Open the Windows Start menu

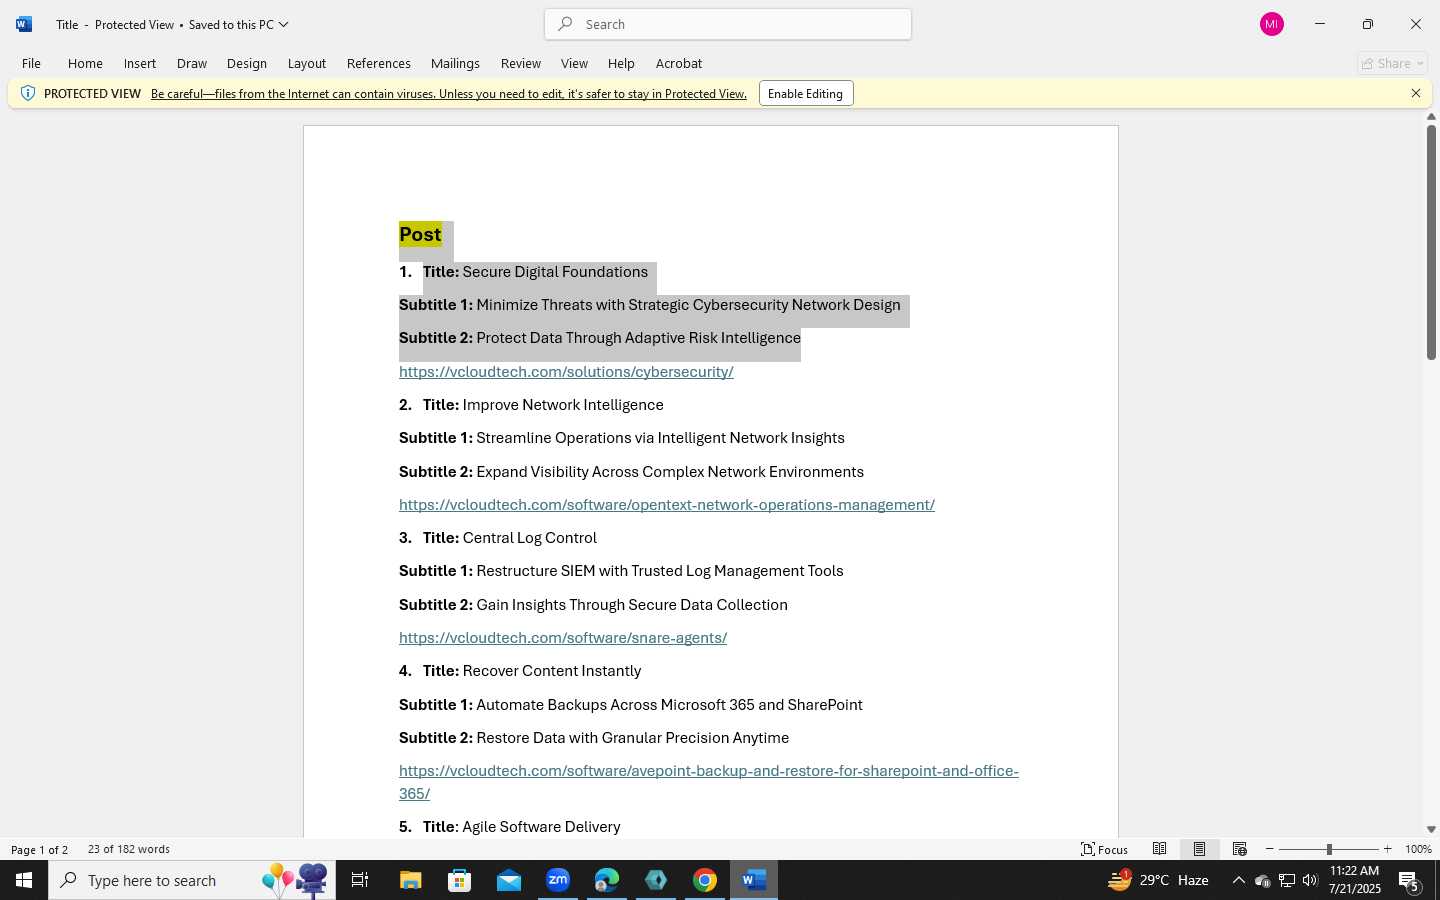(24, 880)
